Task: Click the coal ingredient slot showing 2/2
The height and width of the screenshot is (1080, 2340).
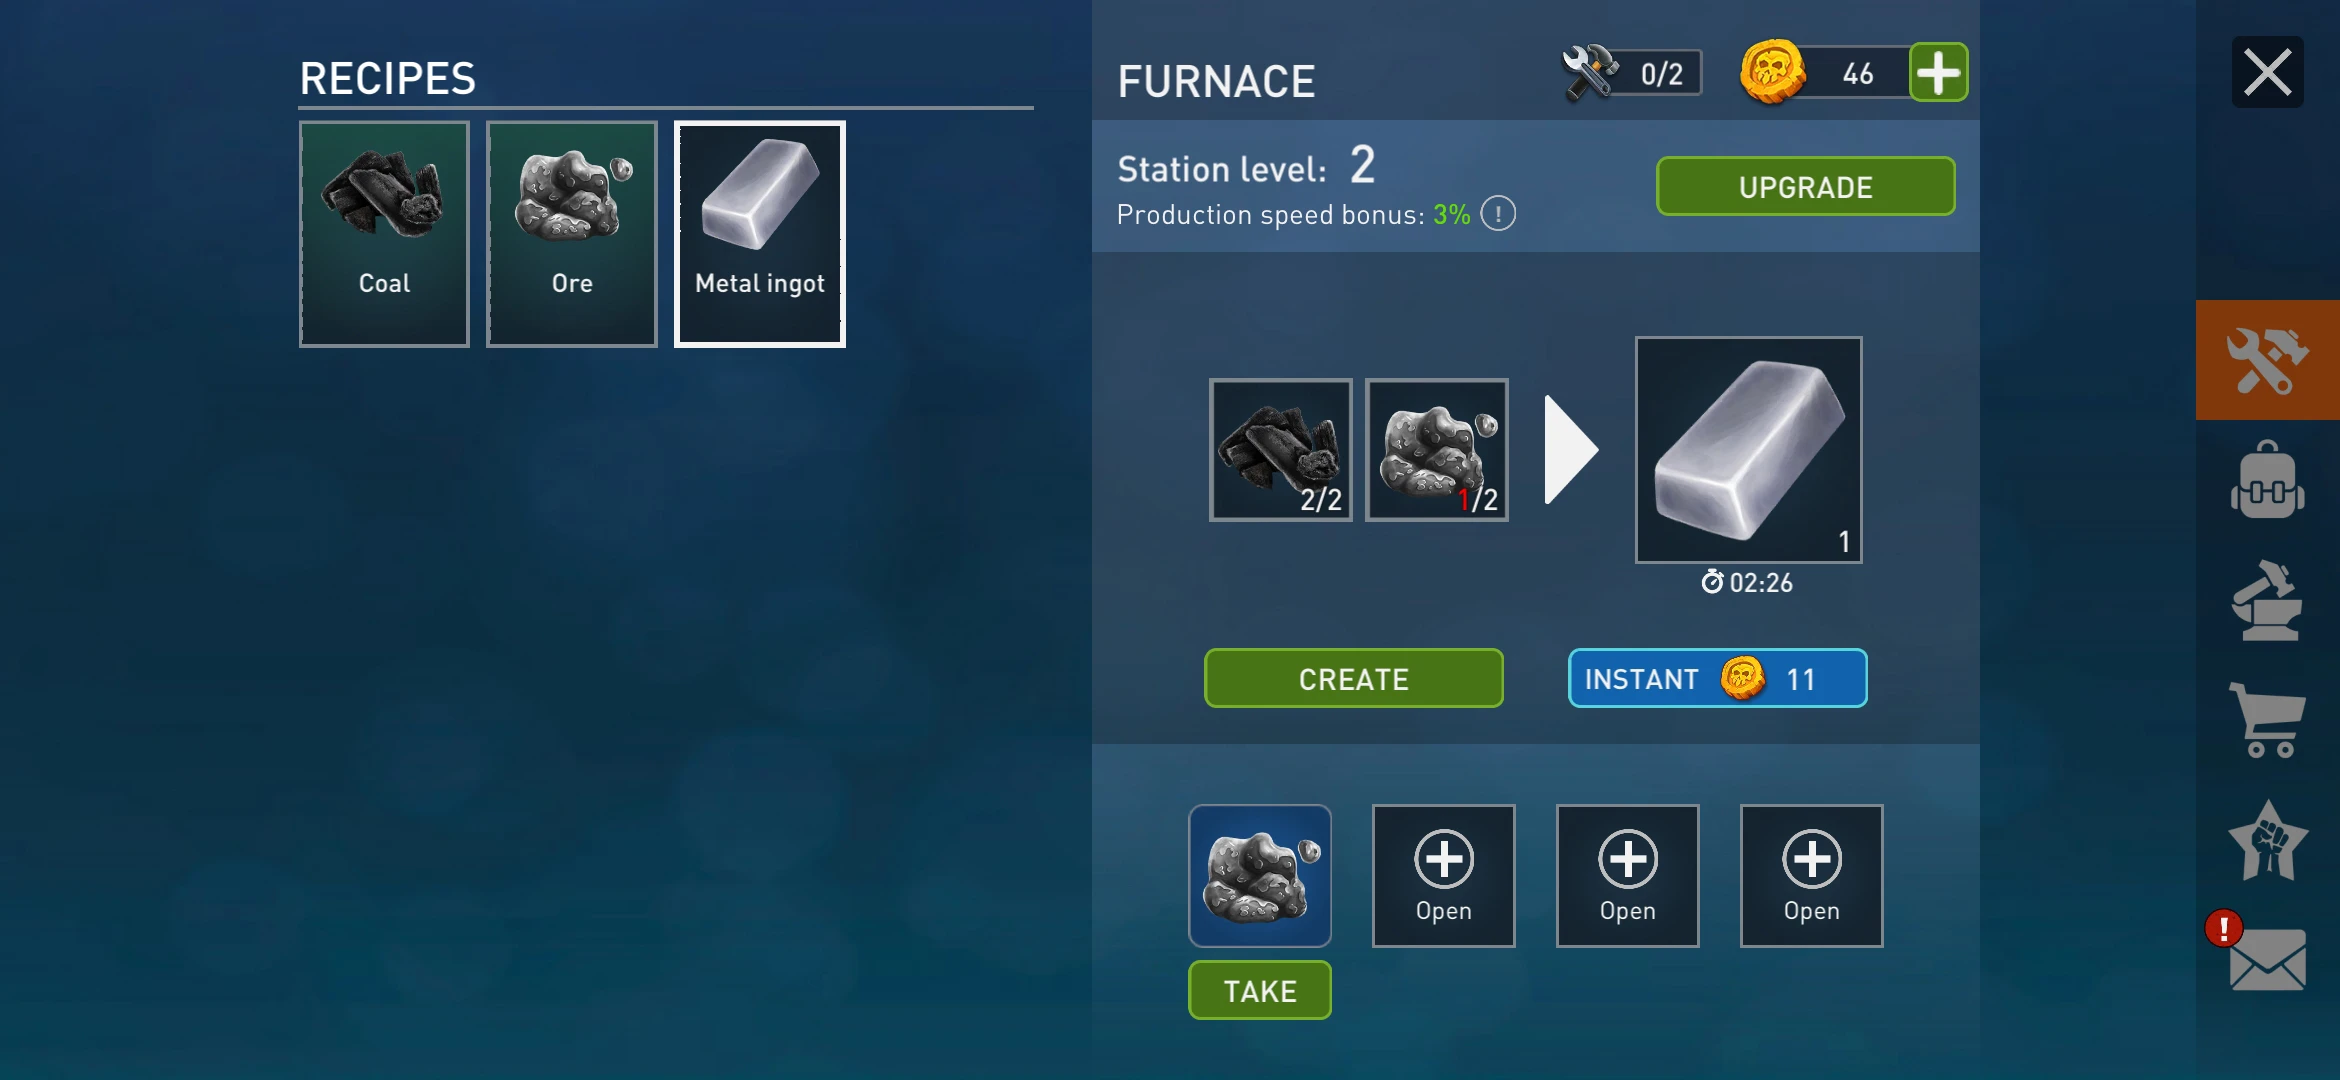Action: [x=1280, y=450]
